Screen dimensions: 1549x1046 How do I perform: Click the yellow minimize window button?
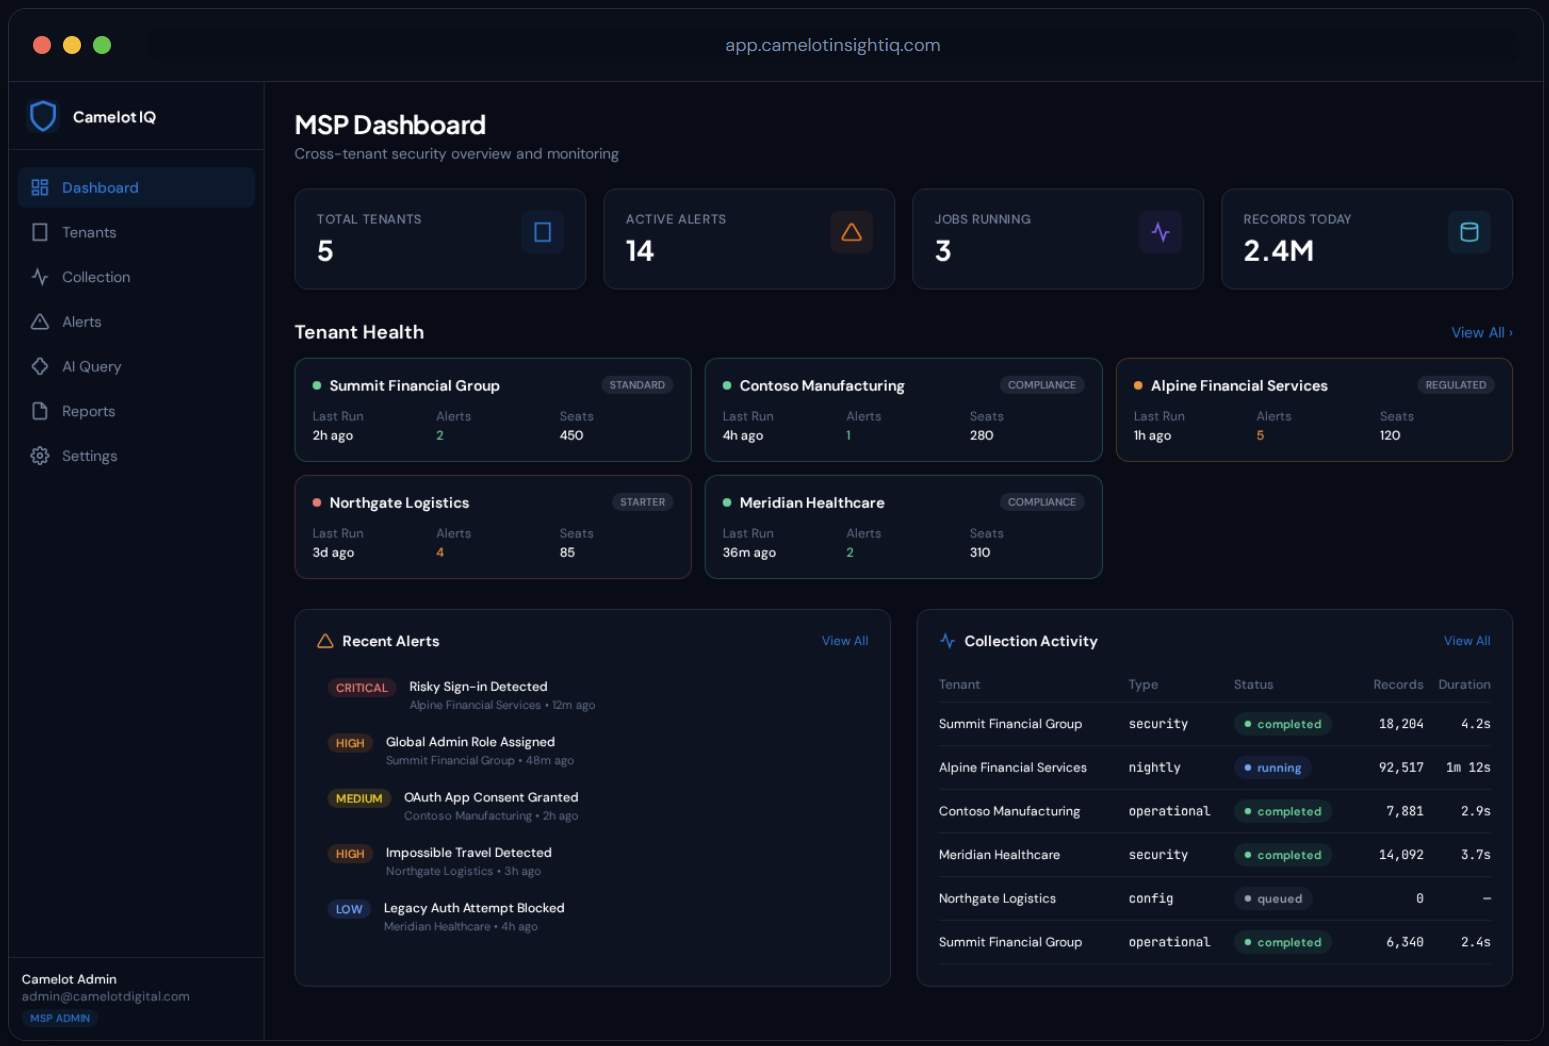72,45
